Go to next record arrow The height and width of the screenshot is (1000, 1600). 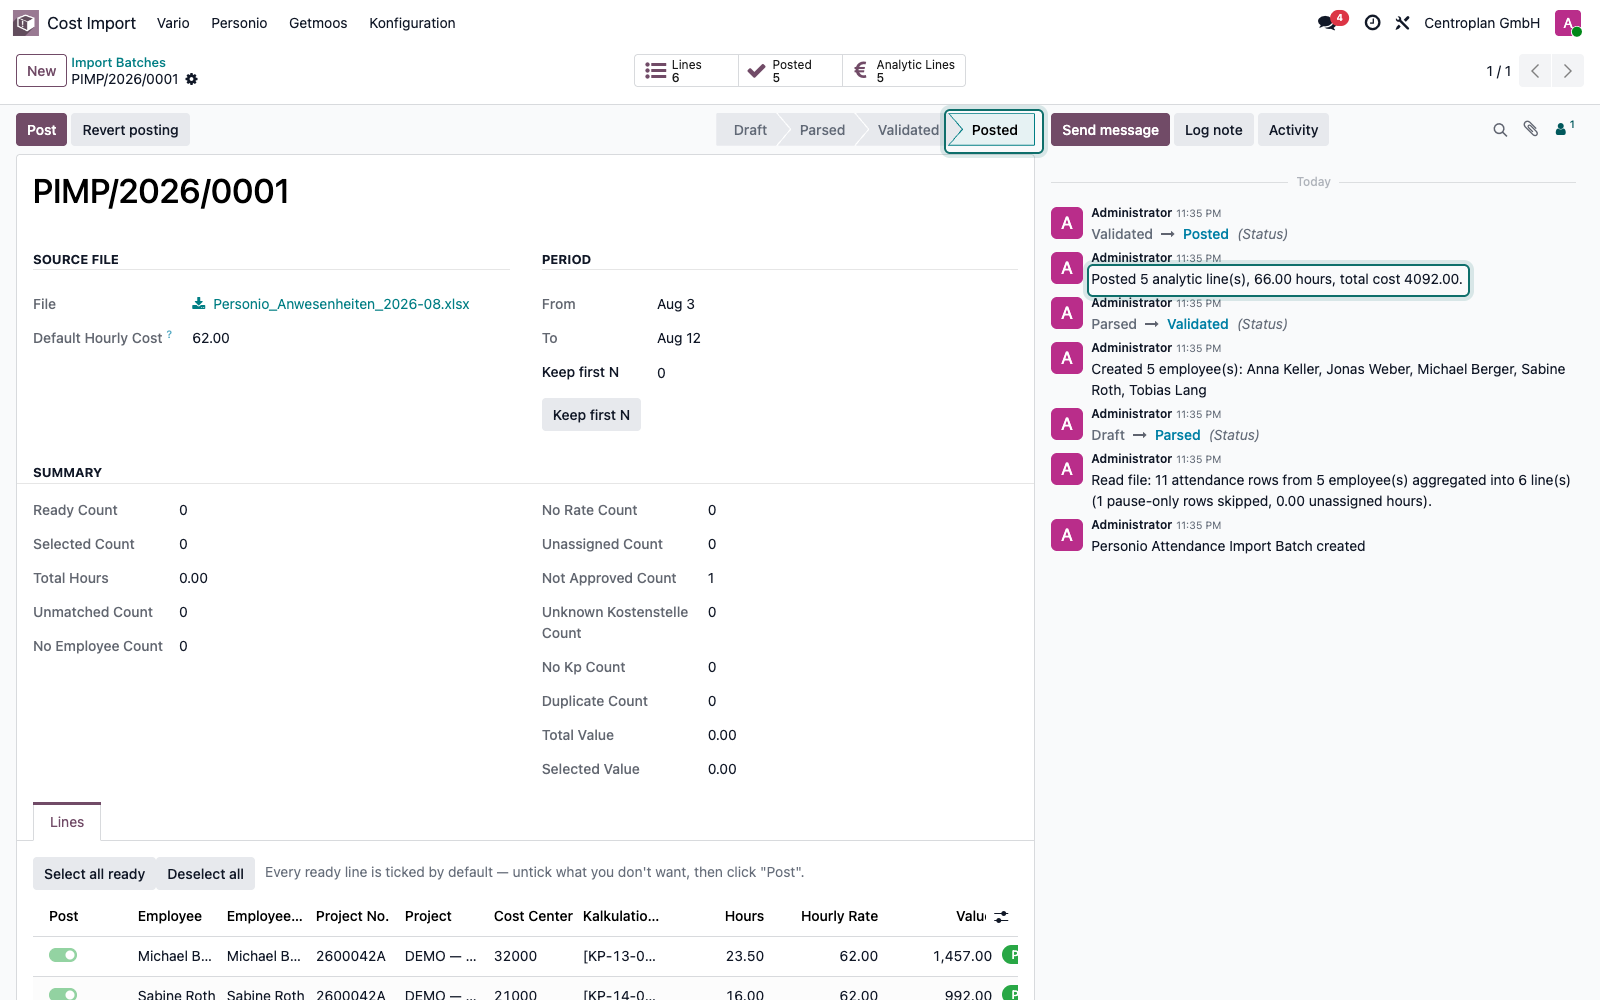1567,71
